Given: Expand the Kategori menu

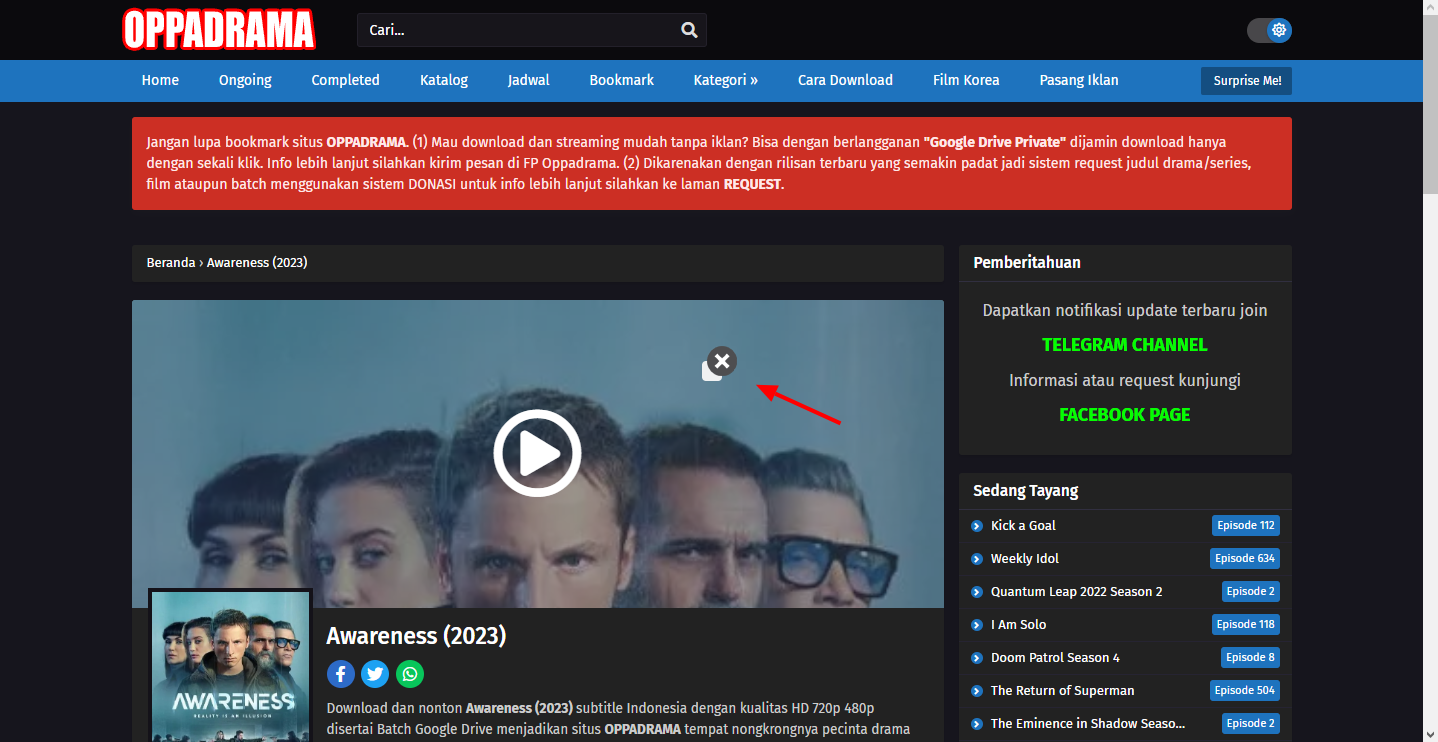Looking at the screenshot, I should pos(725,80).
